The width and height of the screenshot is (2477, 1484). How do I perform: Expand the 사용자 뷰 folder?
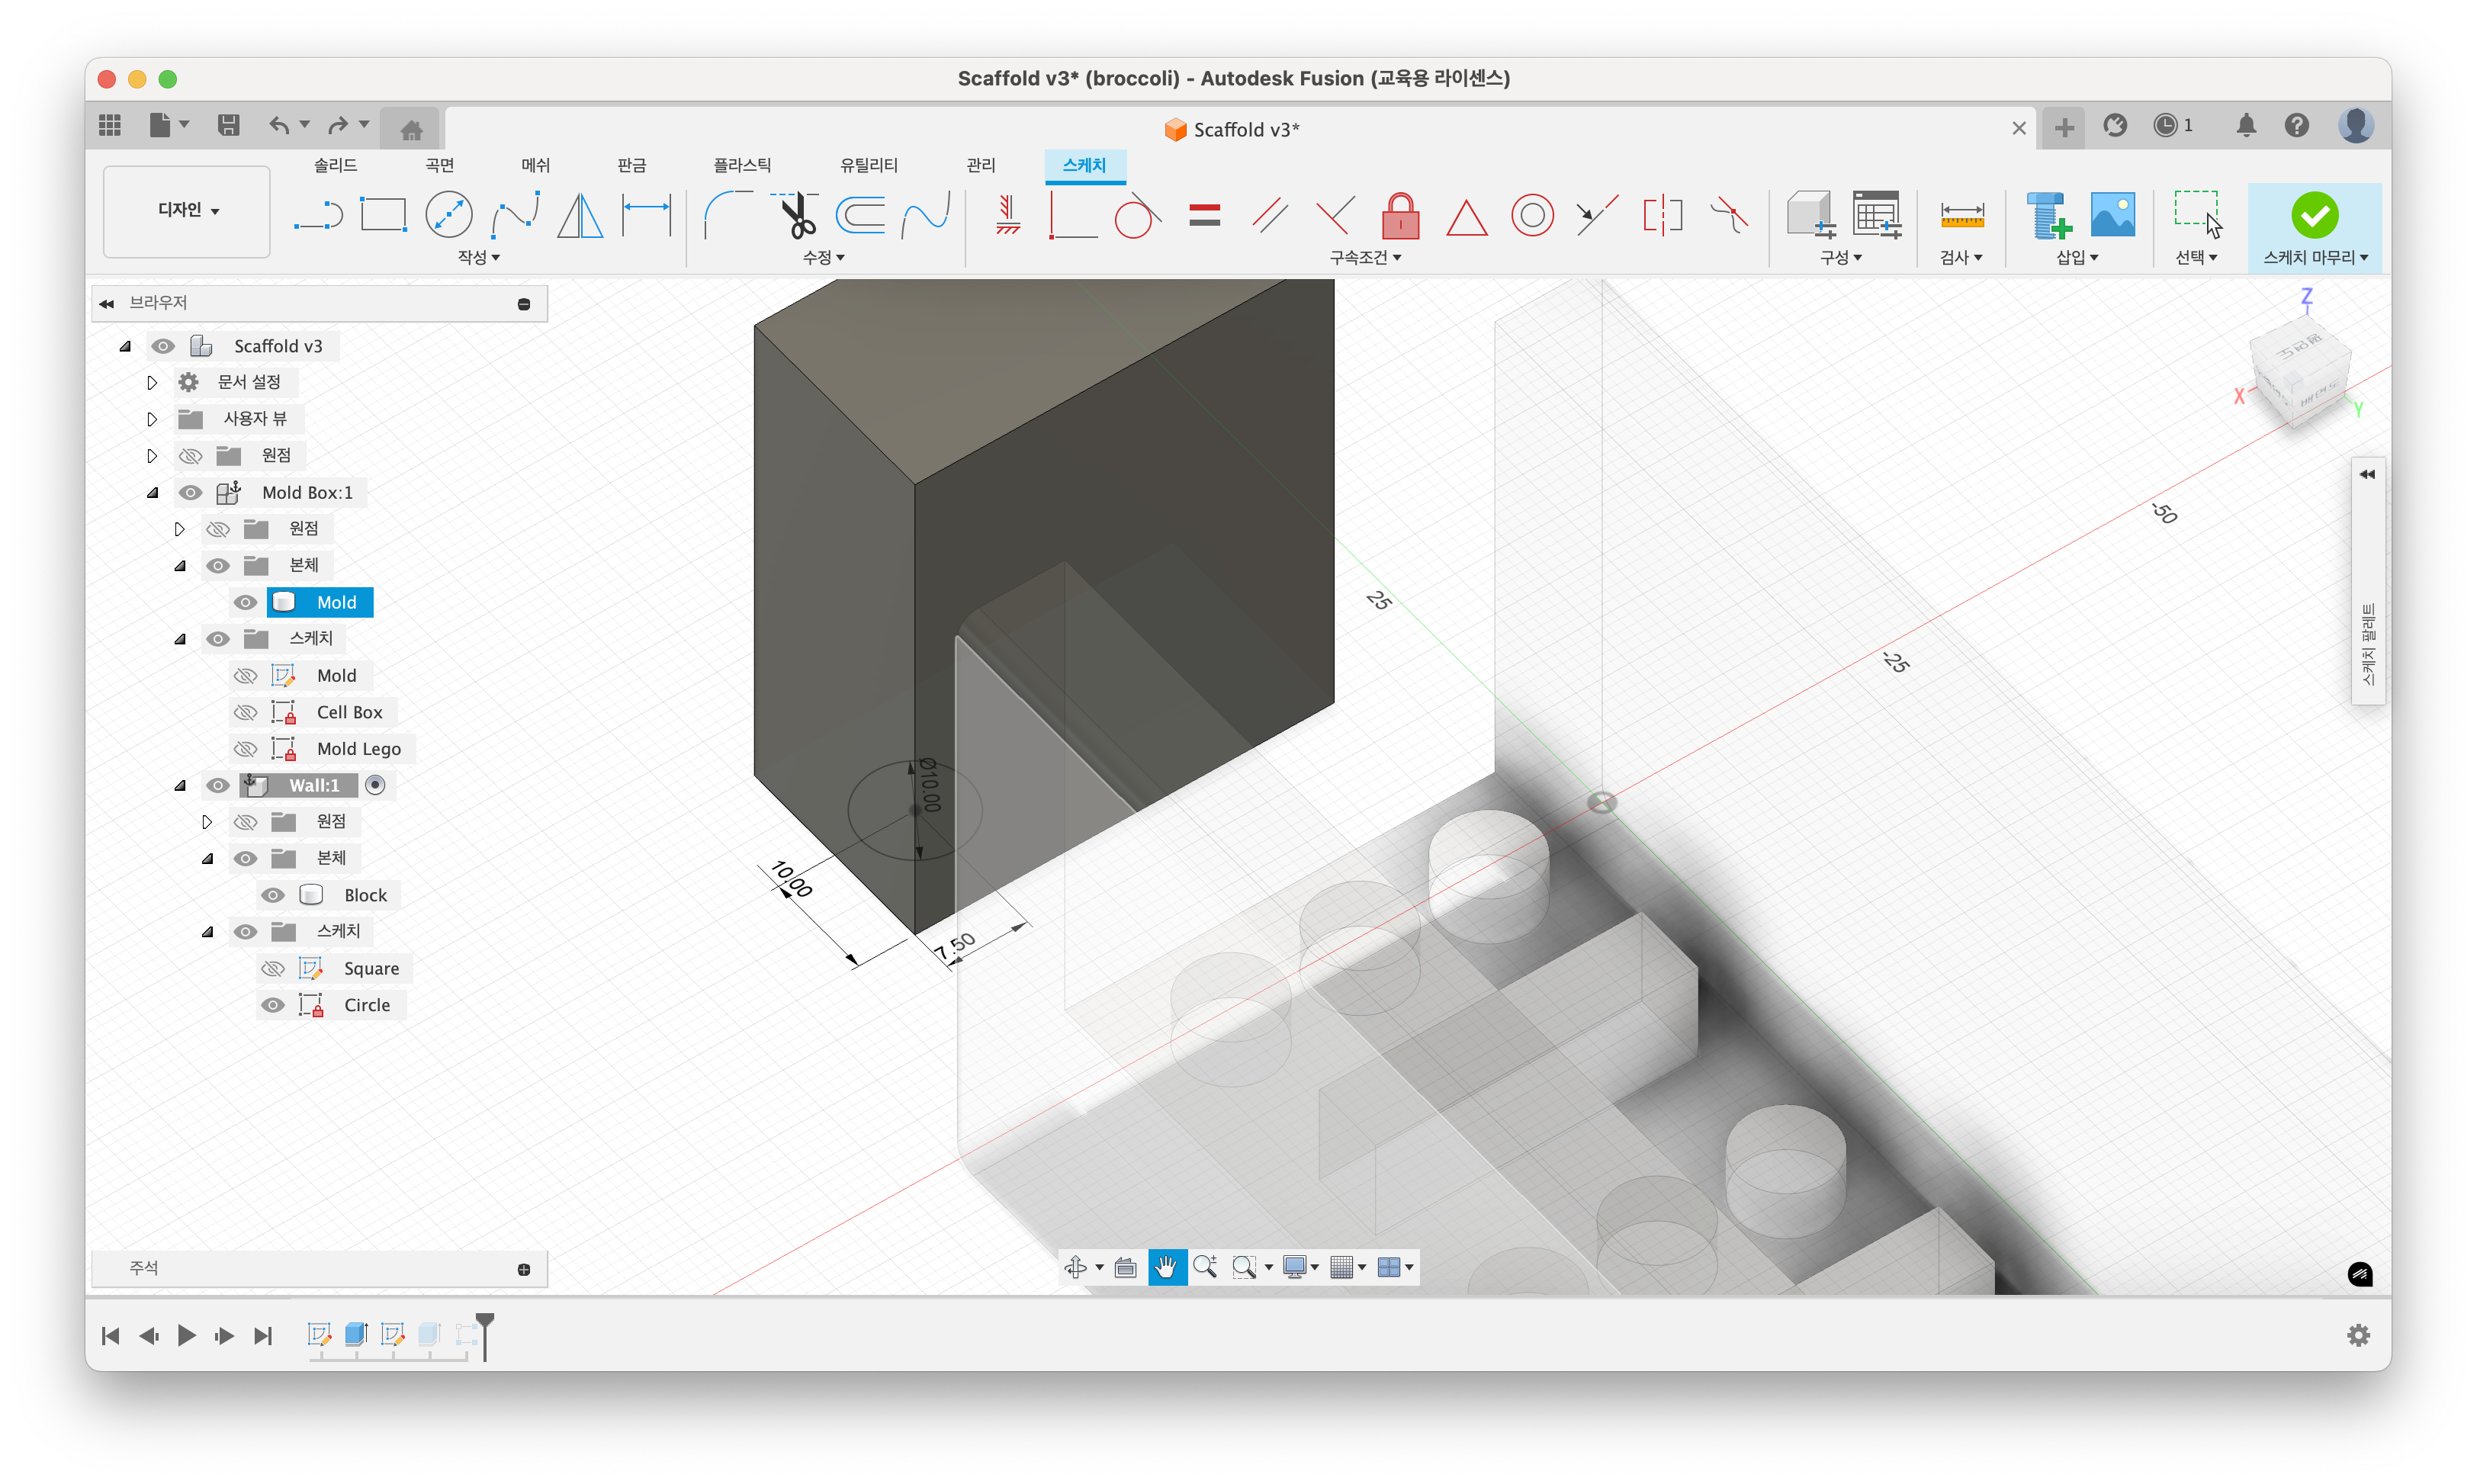(152, 419)
